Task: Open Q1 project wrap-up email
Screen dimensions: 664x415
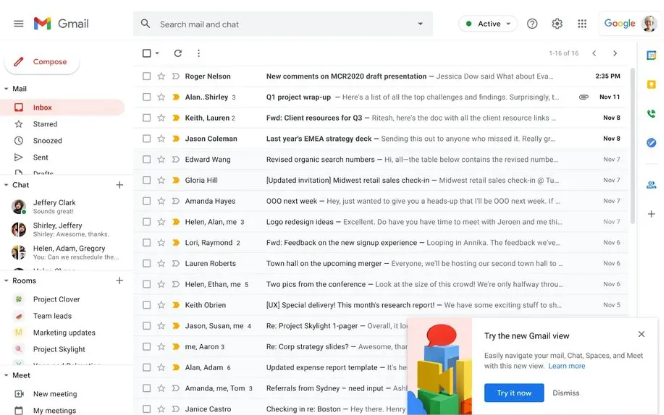Action: pyautogui.click(x=381, y=97)
